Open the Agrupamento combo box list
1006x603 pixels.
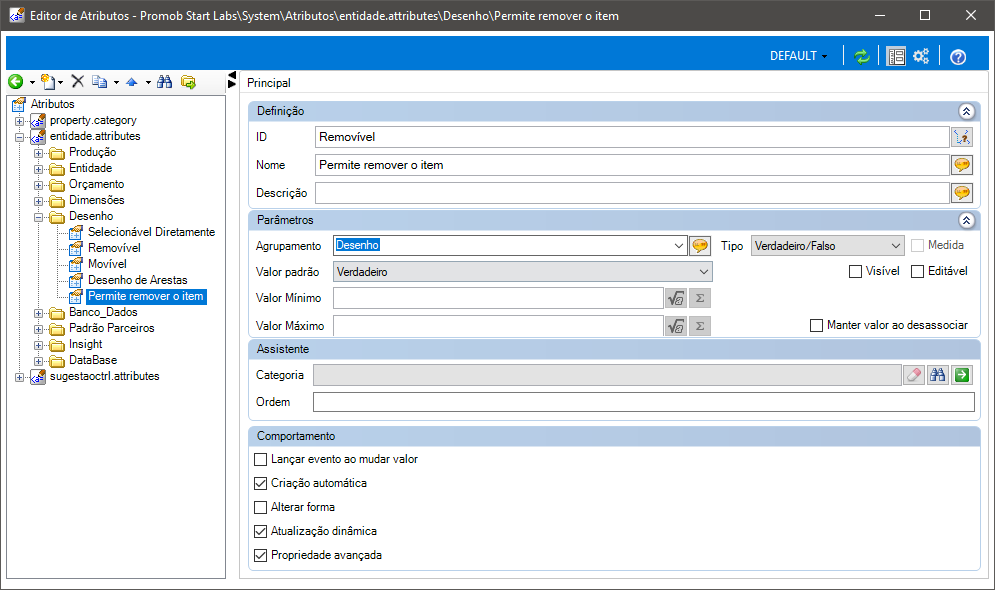pos(679,246)
